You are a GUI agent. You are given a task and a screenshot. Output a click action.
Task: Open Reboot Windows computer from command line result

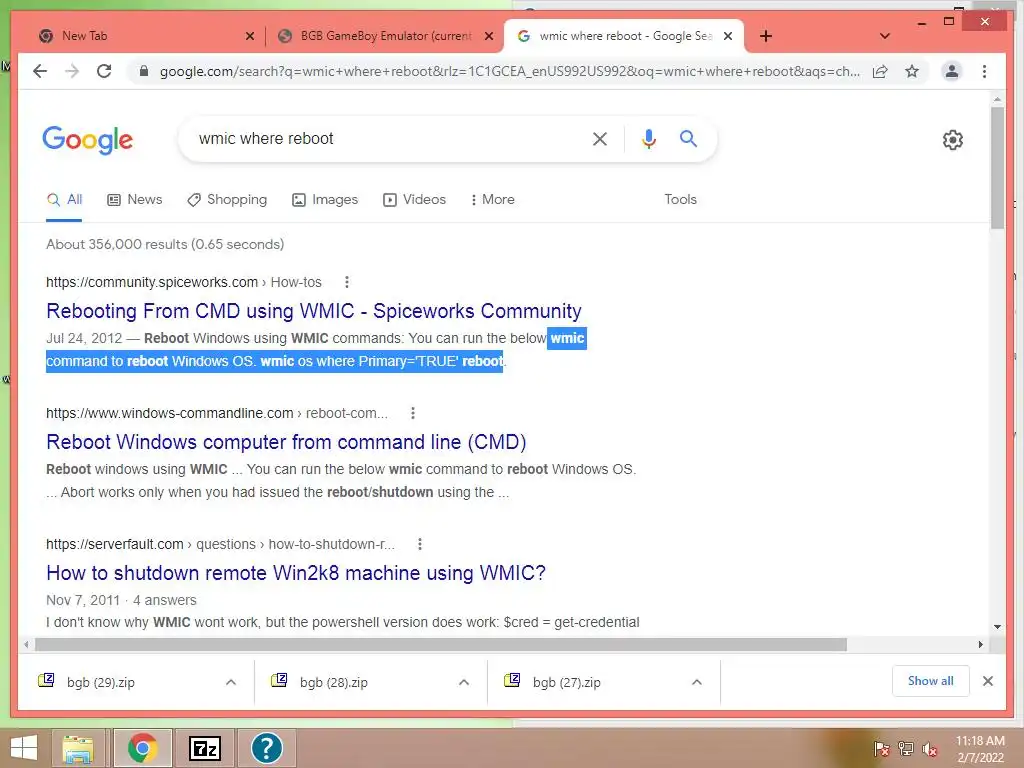point(286,442)
